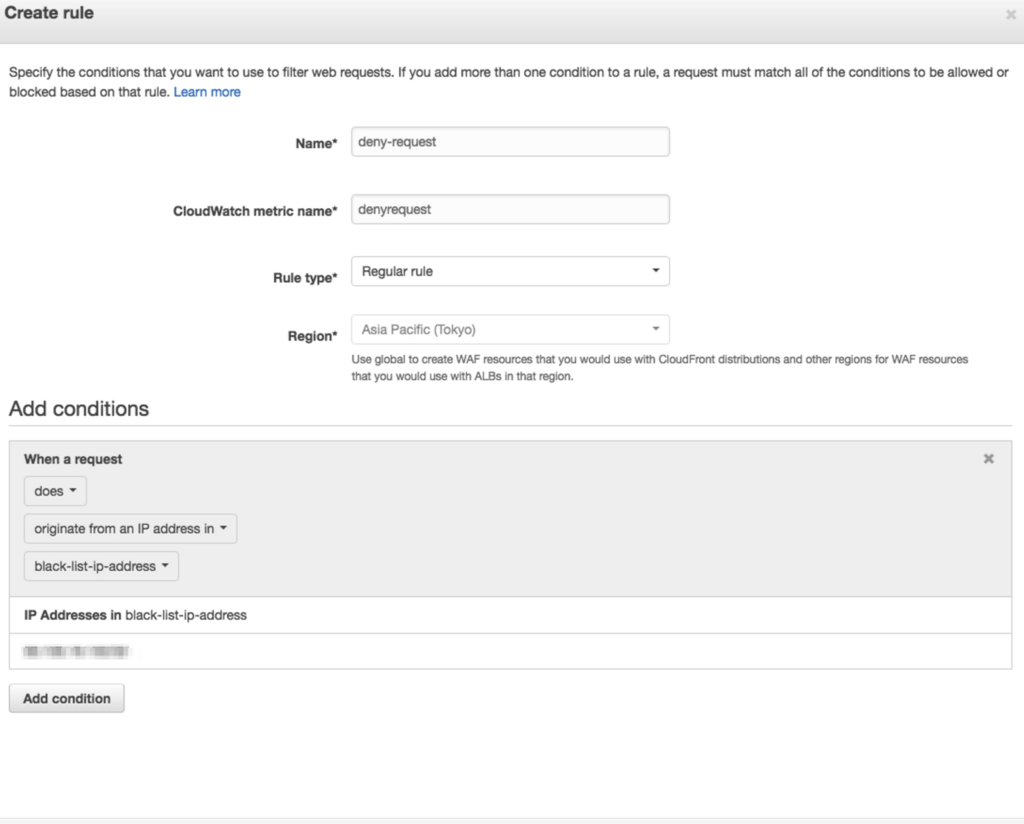Close the Create rule dialog

click(1010, 15)
